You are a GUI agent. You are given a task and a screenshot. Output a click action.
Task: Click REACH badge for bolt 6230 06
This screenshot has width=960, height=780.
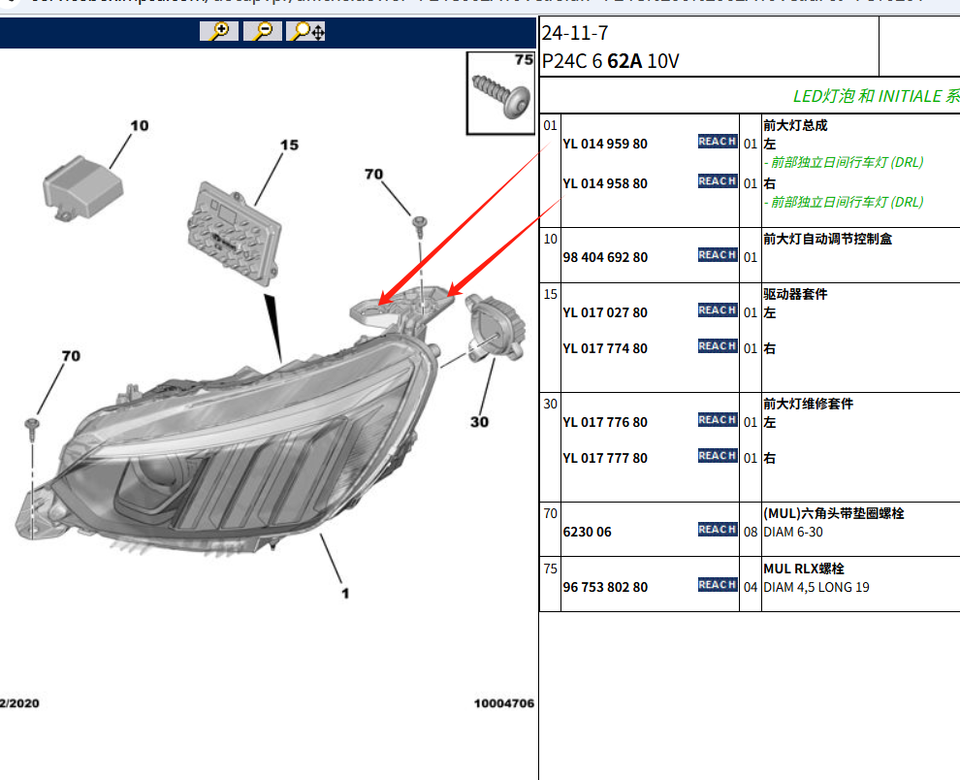click(x=717, y=530)
